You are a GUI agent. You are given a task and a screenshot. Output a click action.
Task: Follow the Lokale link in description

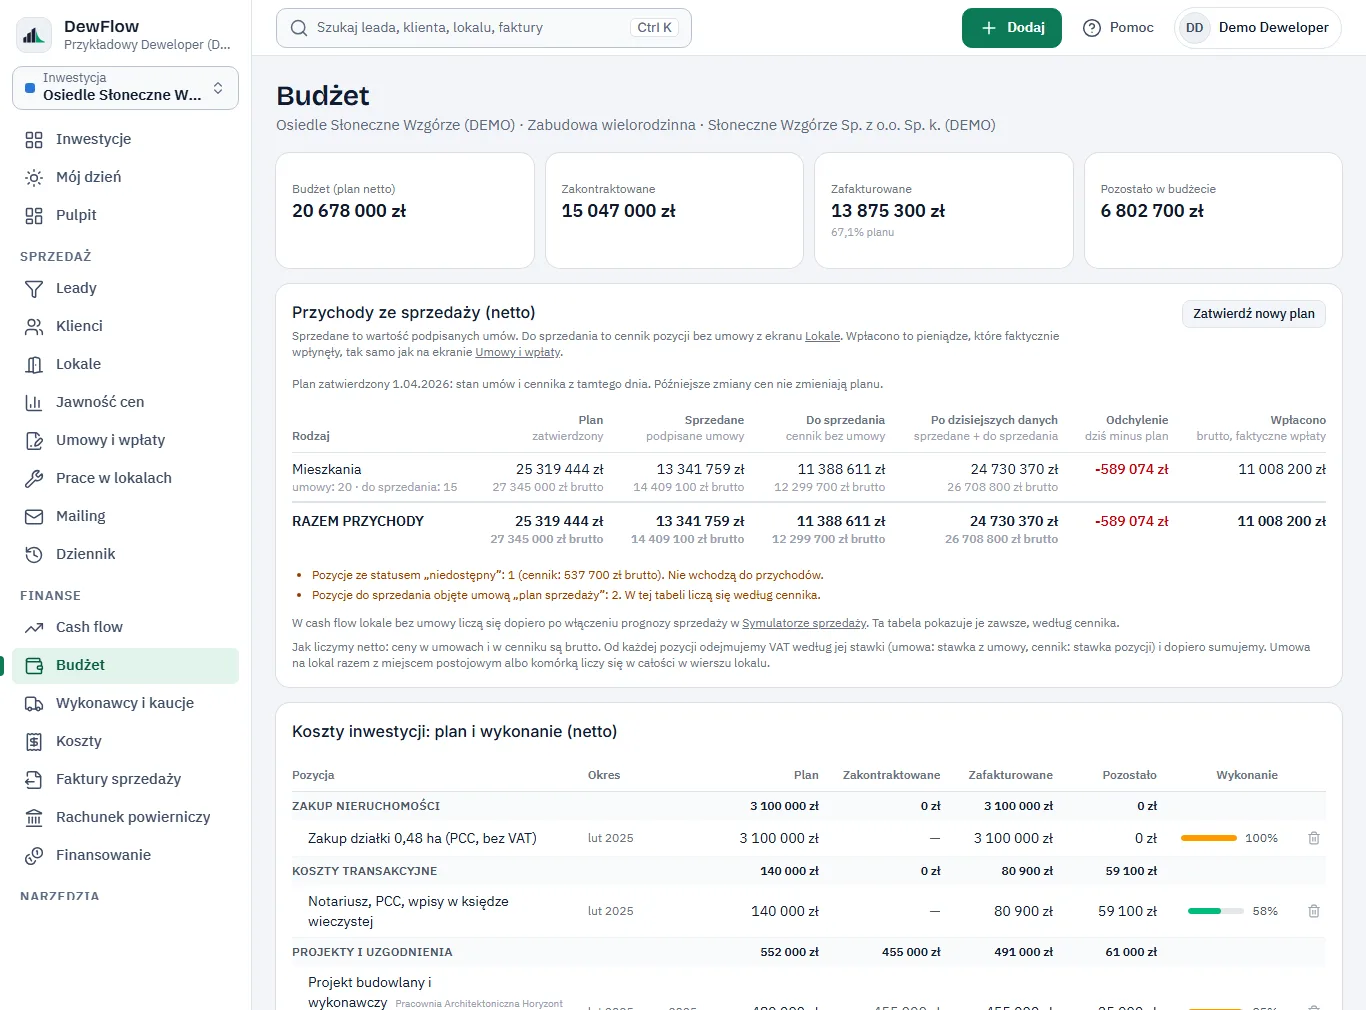[x=823, y=336]
